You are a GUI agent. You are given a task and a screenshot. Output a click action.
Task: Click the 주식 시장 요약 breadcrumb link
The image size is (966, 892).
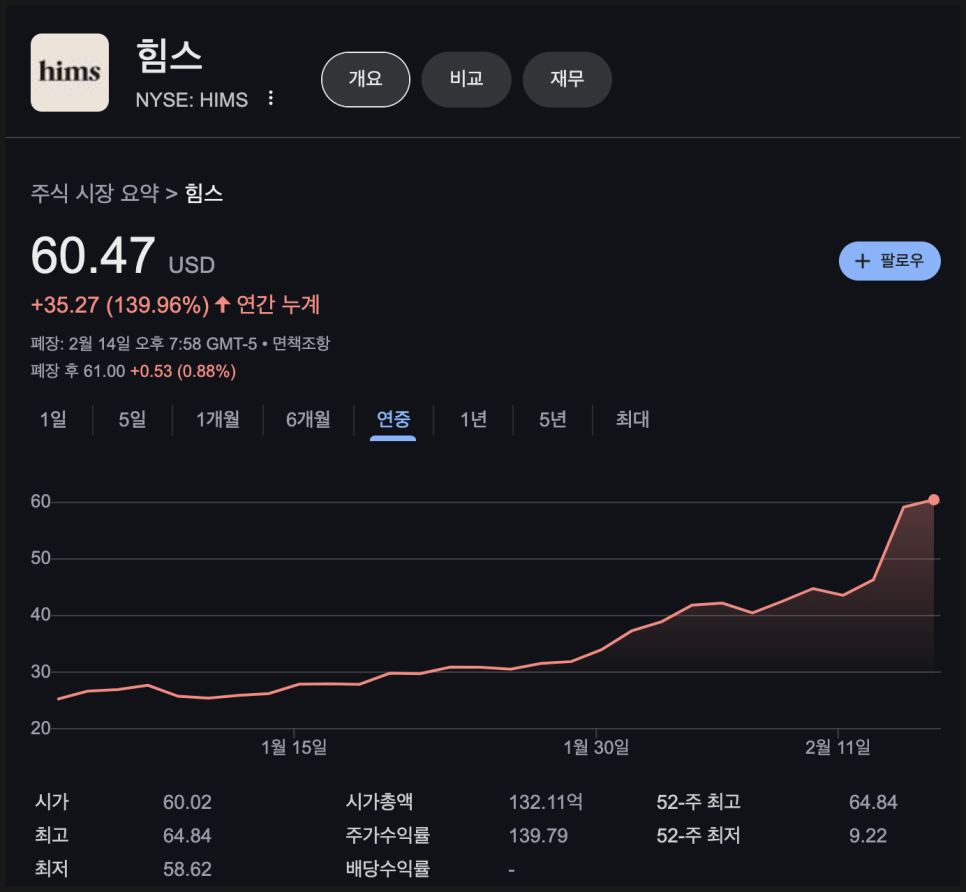click(x=95, y=193)
